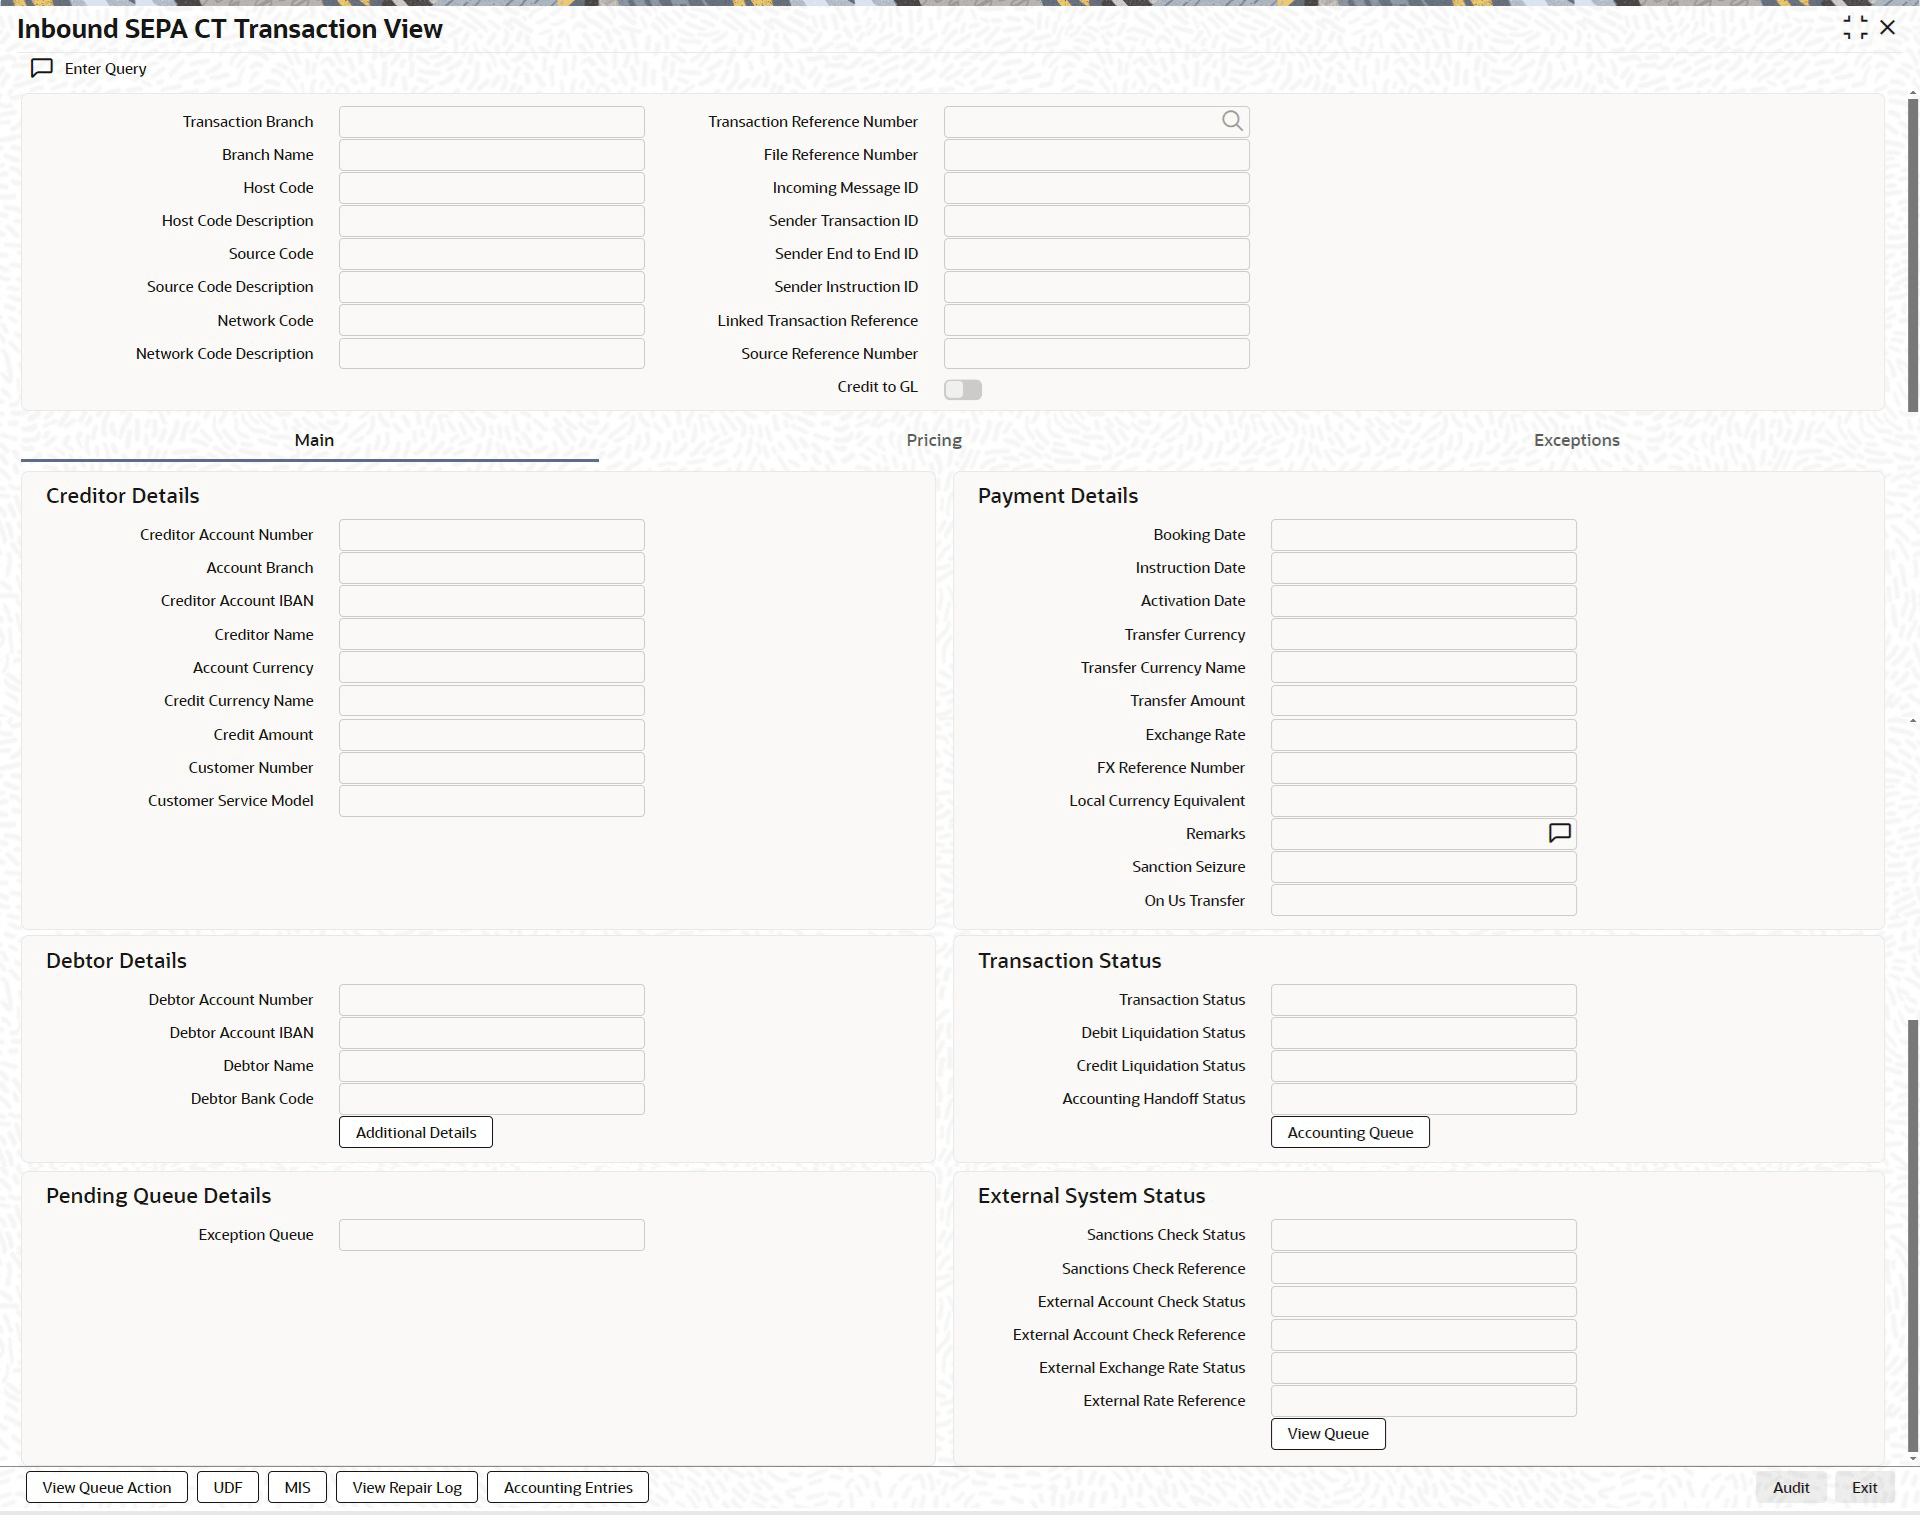Open View Queue Action

point(107,1487)
